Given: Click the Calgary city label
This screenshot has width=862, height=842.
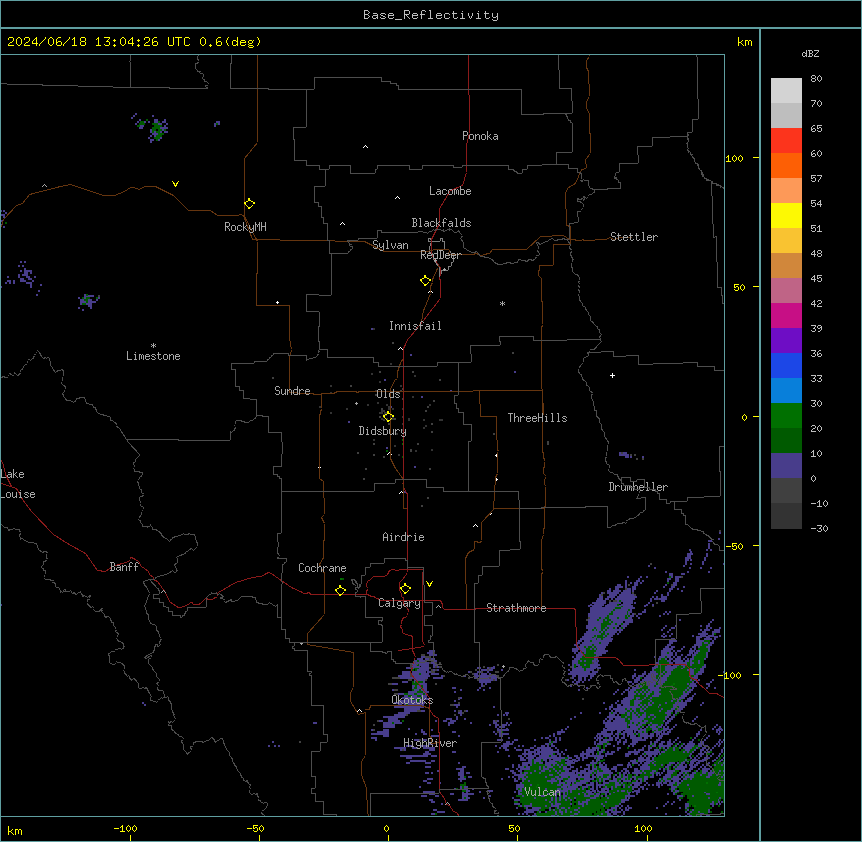Looking at the screenshot, I should (399, 603).
